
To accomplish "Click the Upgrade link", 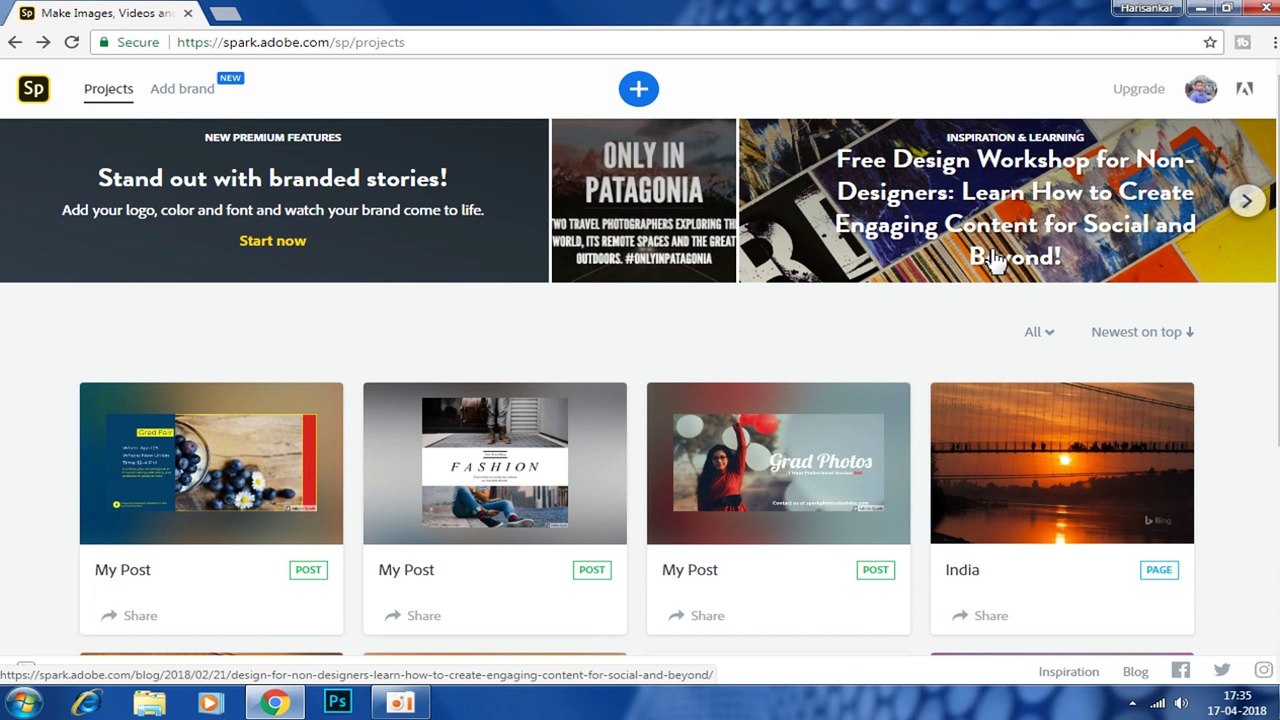I will tap(1139, 89).
